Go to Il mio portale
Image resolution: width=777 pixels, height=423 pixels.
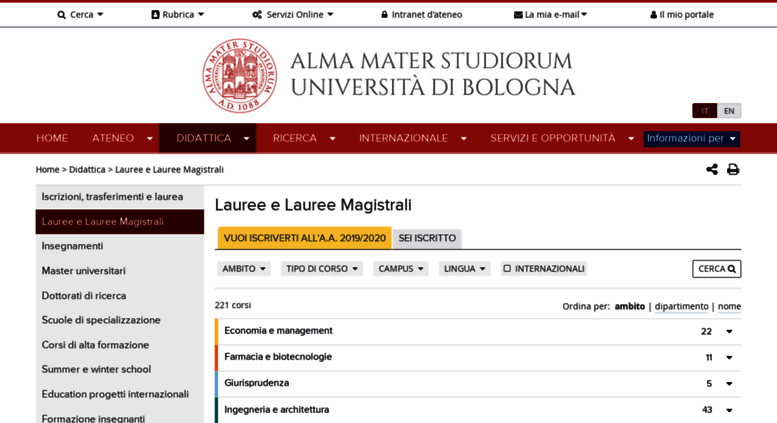click(682, 14)
